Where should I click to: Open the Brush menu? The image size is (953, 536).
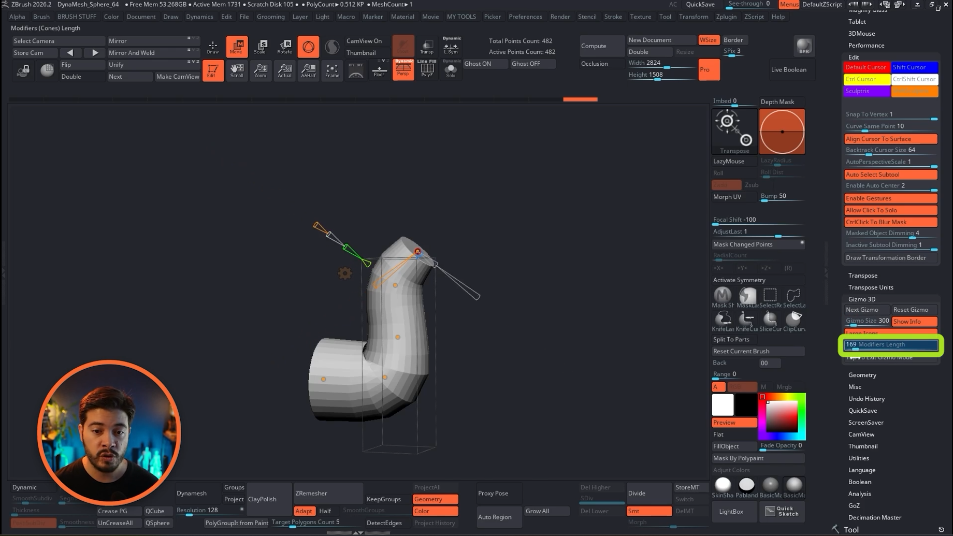pos(41,17)
